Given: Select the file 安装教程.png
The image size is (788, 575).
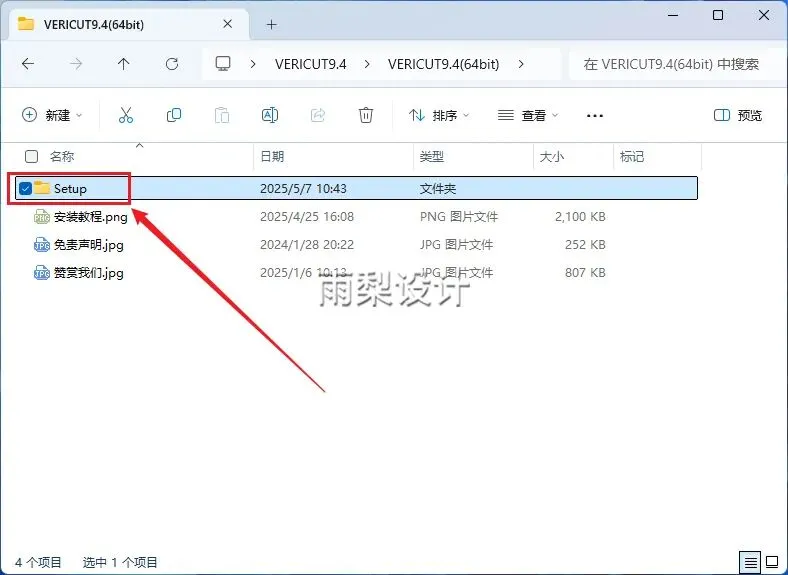Looking at the screenshot, I should pos(90,217).
